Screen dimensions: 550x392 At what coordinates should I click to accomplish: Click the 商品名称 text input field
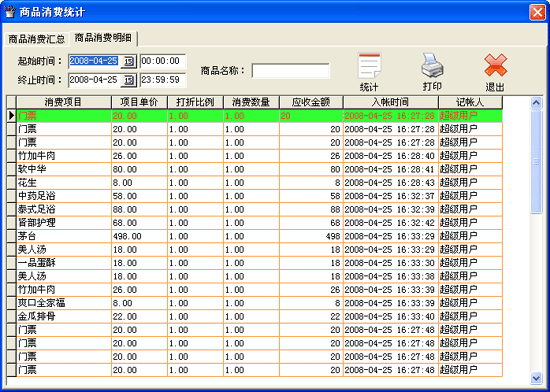(290, 71)
